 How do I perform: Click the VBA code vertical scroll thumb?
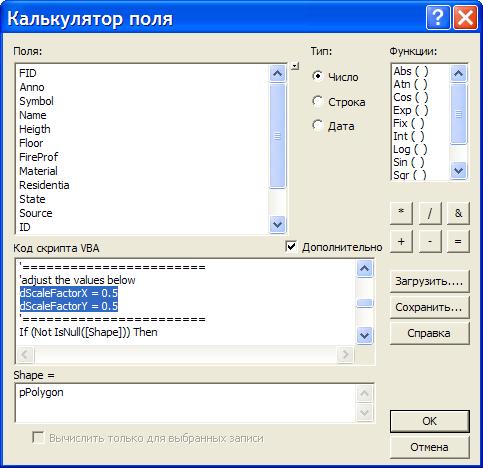coord(364,303)
